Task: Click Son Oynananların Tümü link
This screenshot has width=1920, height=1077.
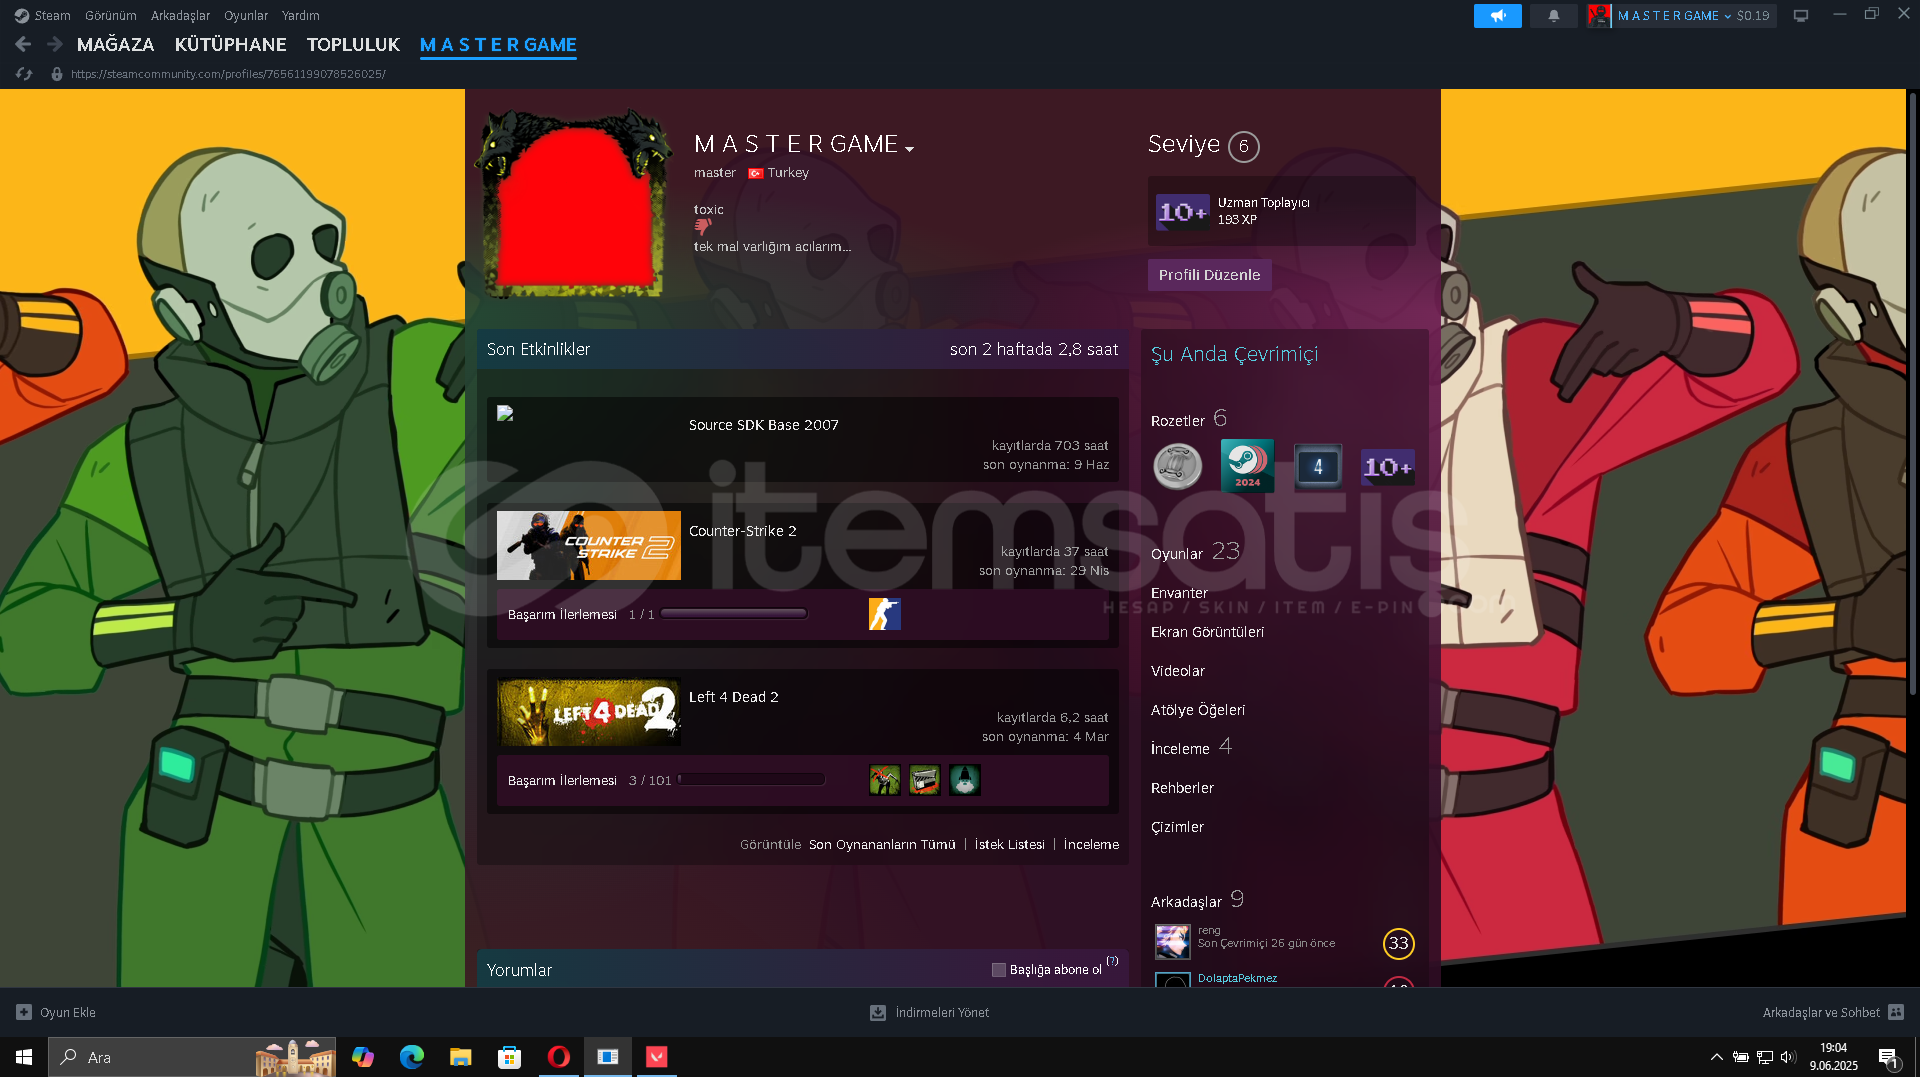Action: pos(882,845)
